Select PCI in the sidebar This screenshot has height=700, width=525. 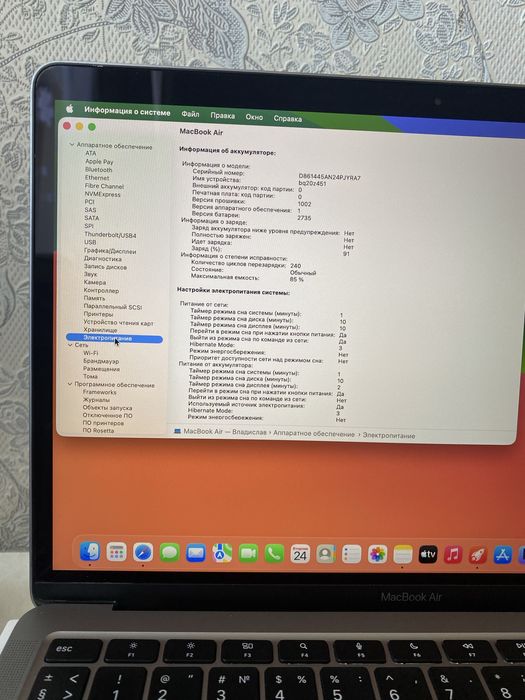[x=90, y=202]
